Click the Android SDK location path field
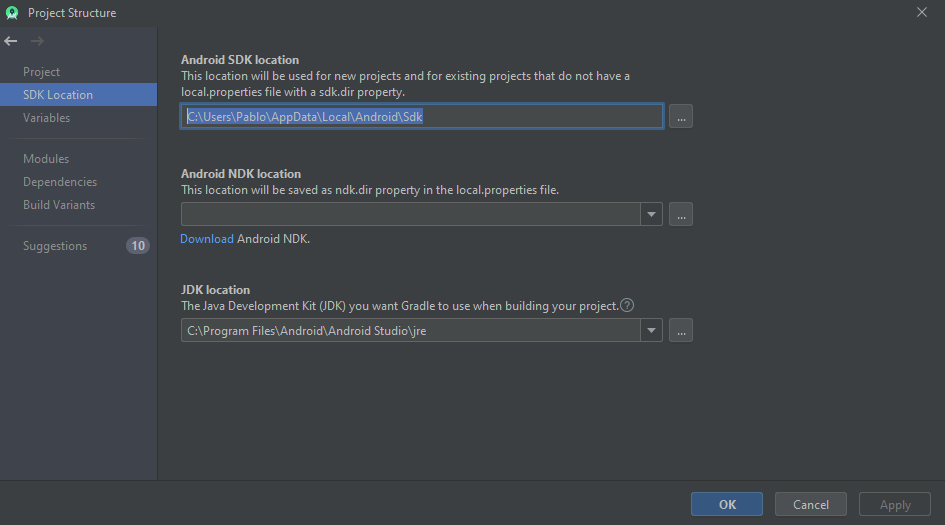 click(422, 116)
